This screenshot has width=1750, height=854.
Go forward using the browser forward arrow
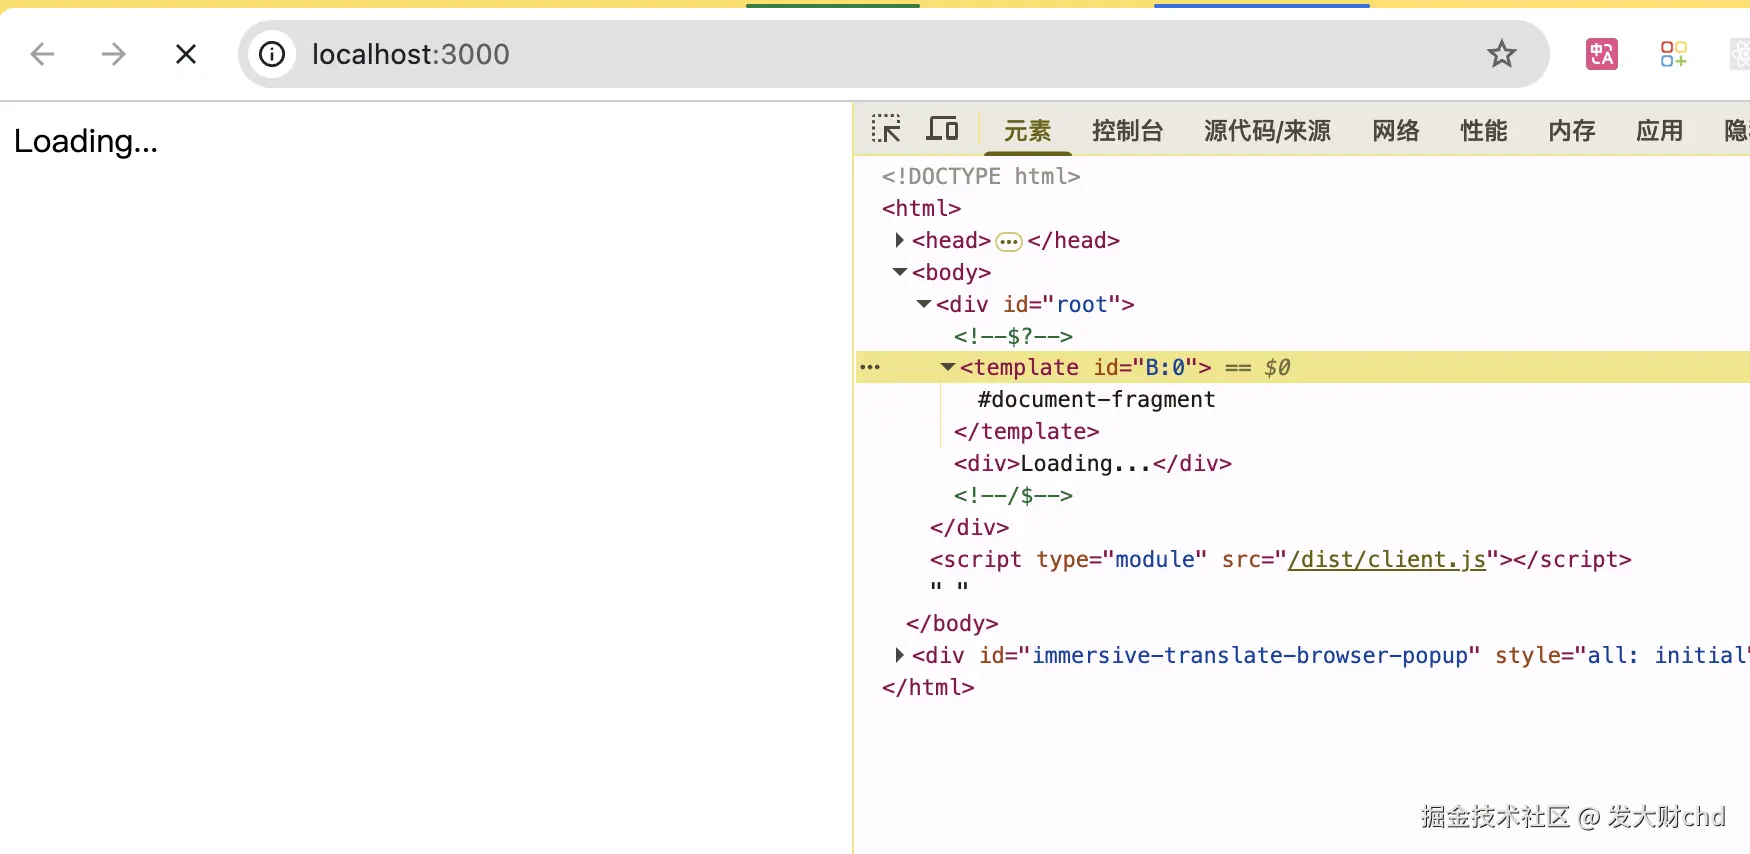pos(114,54)
